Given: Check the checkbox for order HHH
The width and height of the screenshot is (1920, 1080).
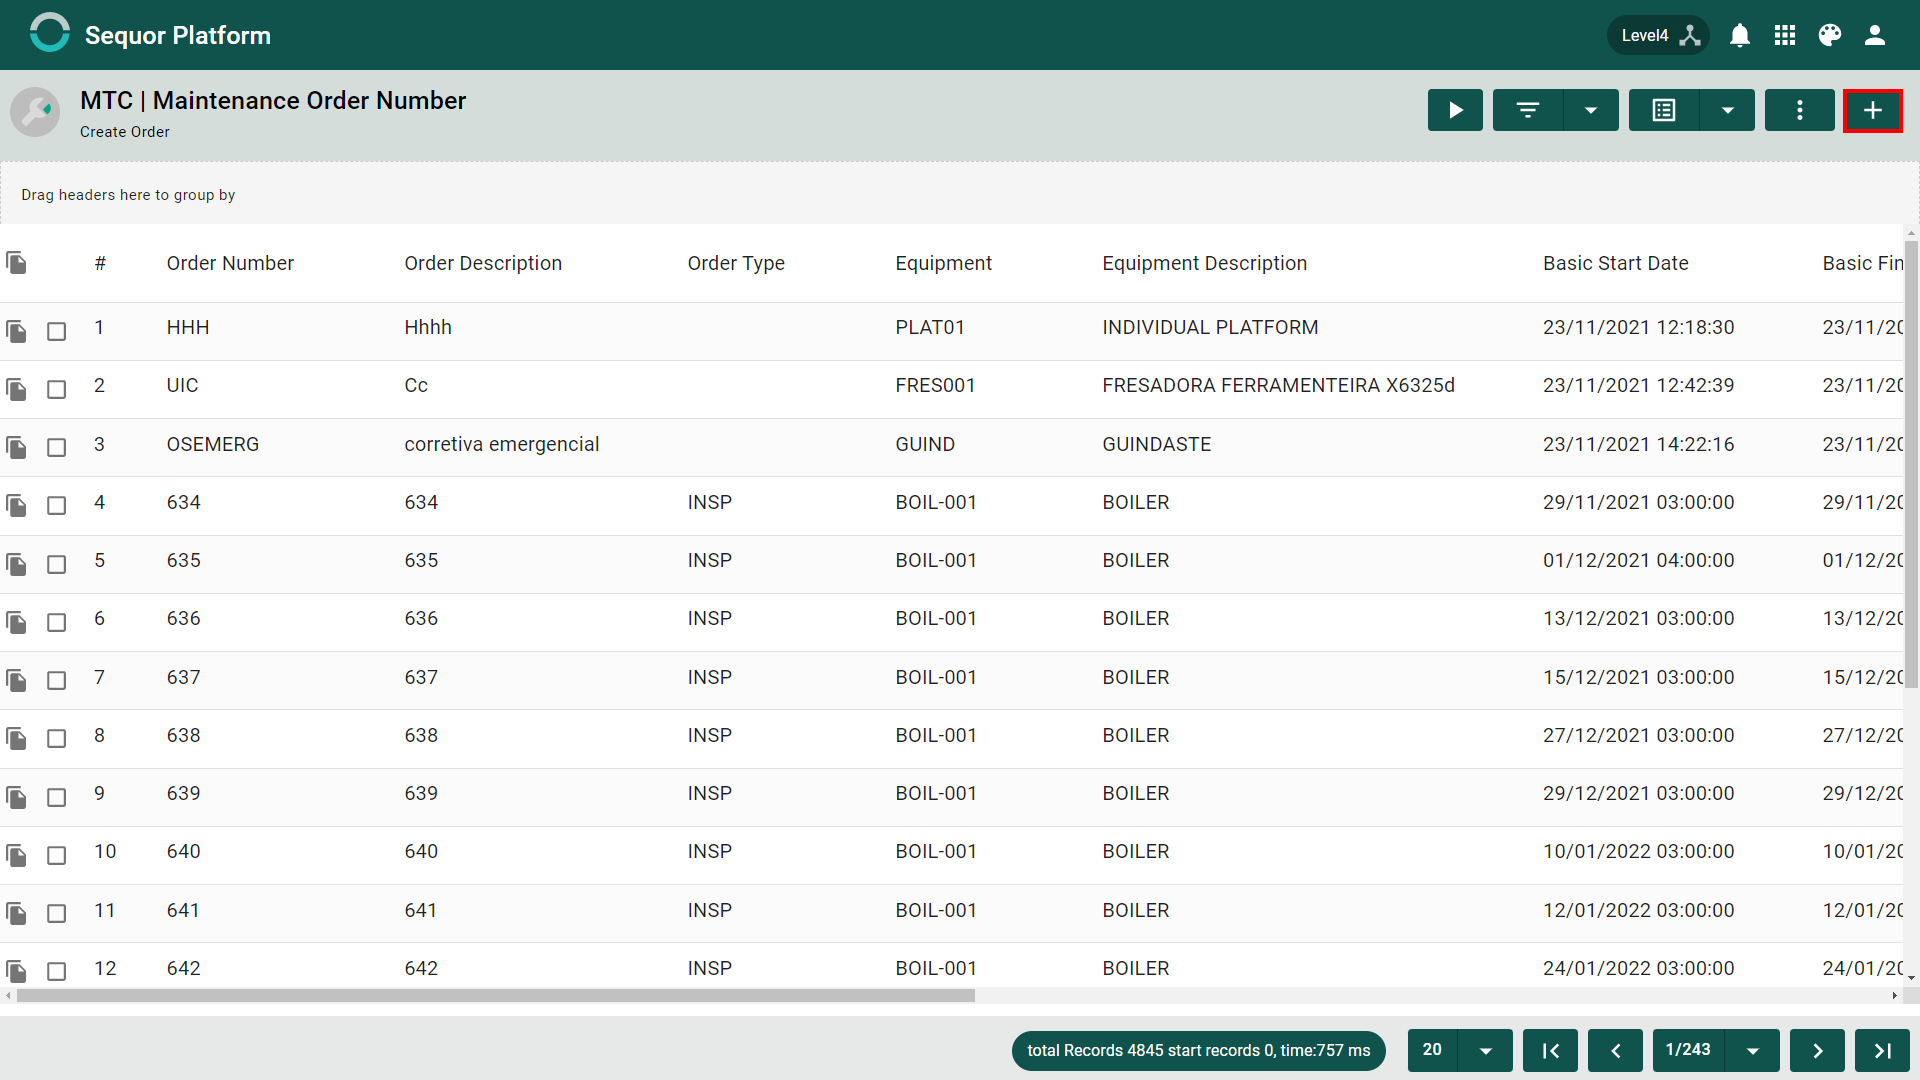Looking at the screenshot, I should [x=57, y=331].
